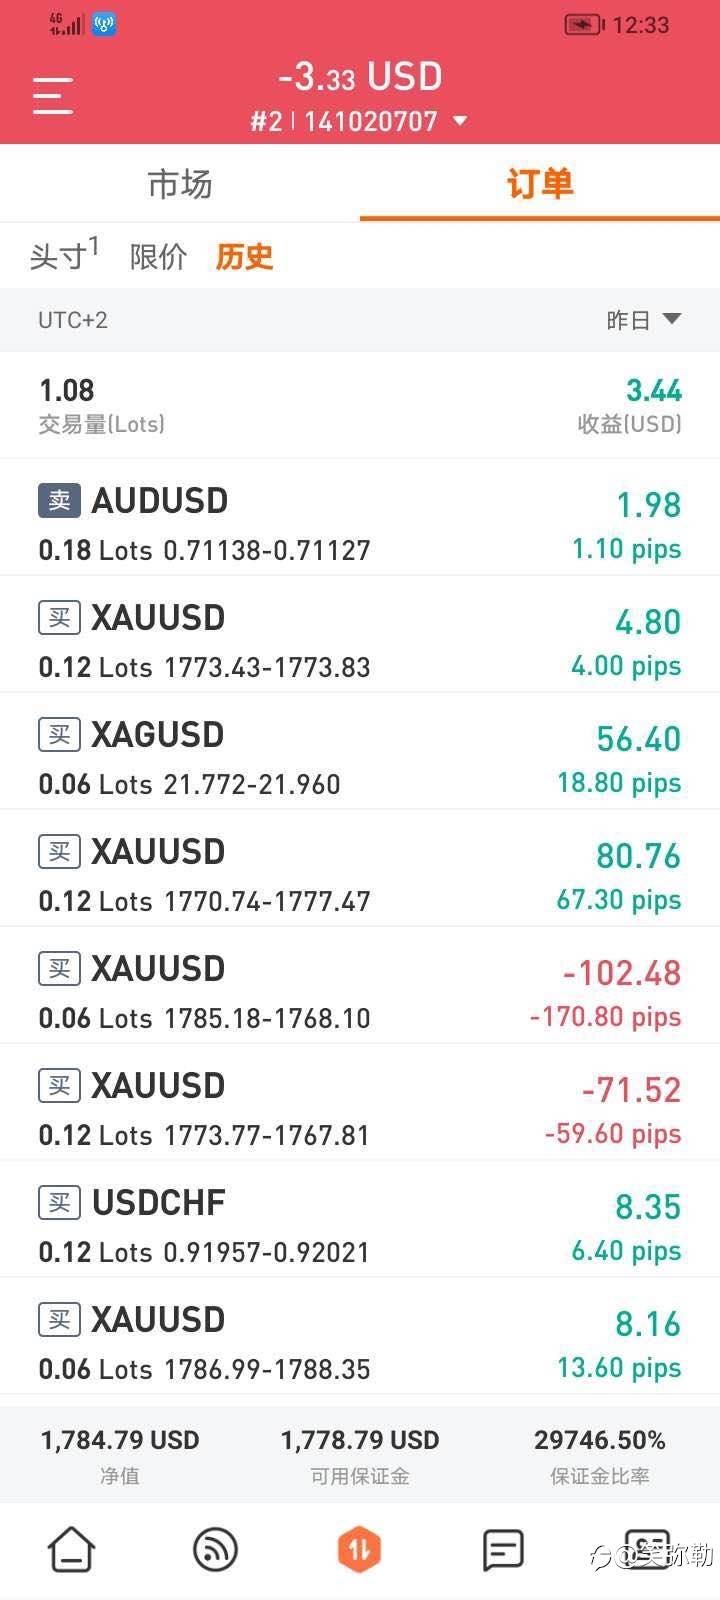View the 29746.50% margin level
This screenshot has height=1600, width=720.
click(600, 1440)
